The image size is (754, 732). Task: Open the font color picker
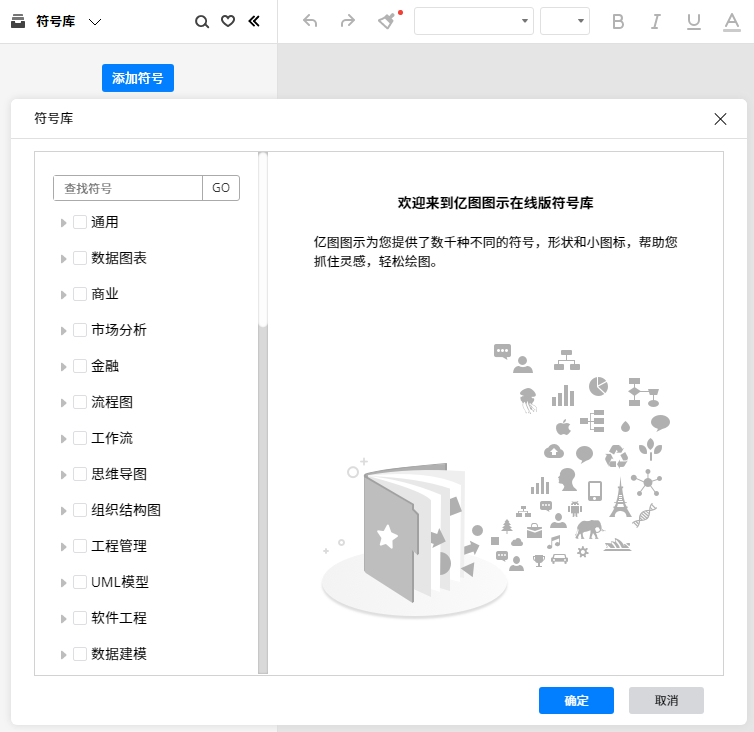[x=731, y=21]
